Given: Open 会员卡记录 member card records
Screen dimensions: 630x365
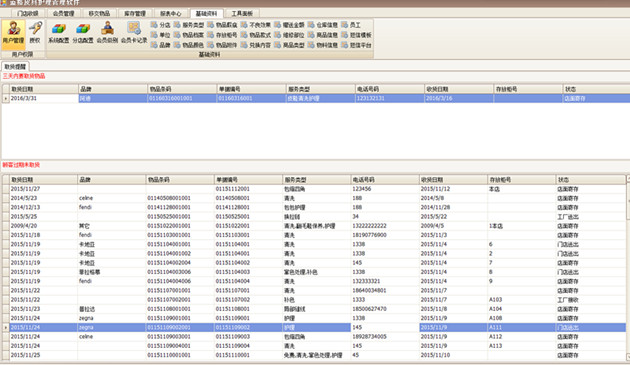Looking at the screenshot, I should coord(134,33).
